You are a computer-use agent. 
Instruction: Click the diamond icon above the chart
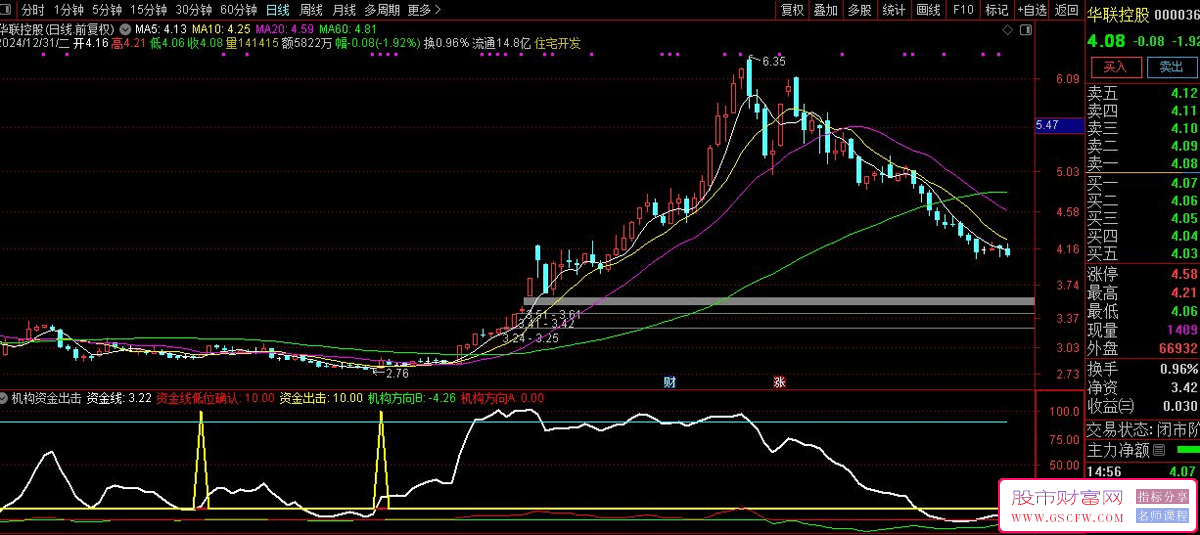[x=1007, y=31]
